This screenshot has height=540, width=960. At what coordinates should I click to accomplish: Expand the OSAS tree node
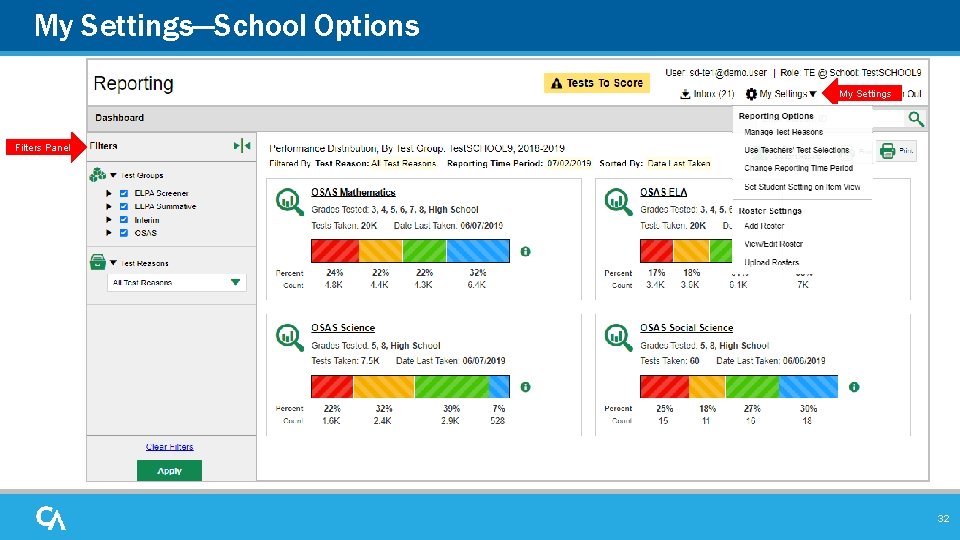[109, 233]
